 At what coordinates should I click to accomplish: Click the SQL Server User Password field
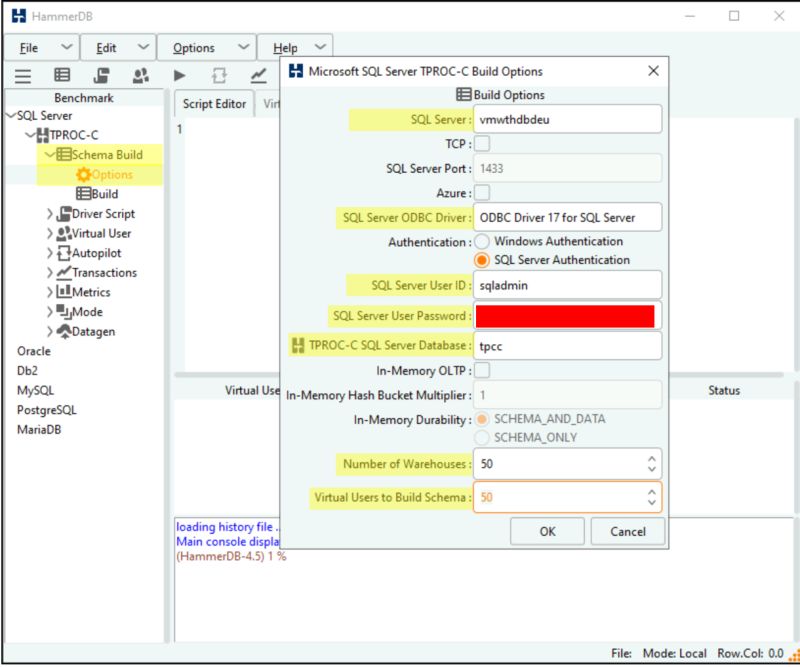click(567, 316)
